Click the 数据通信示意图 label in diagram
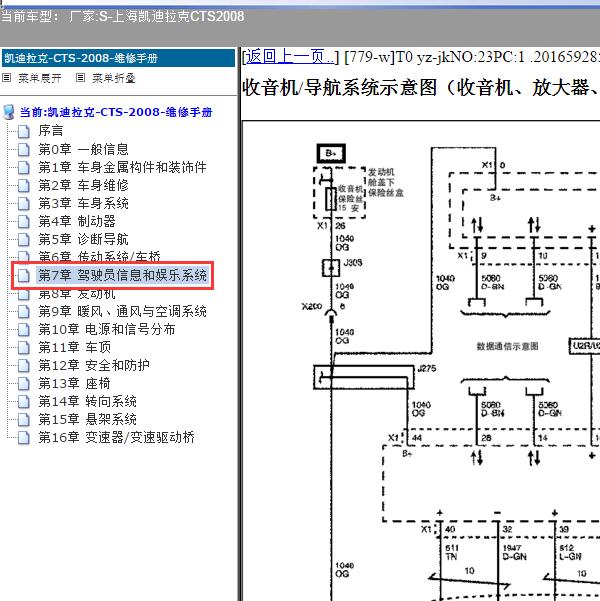600x601 pixels. (x=507, y=346)
